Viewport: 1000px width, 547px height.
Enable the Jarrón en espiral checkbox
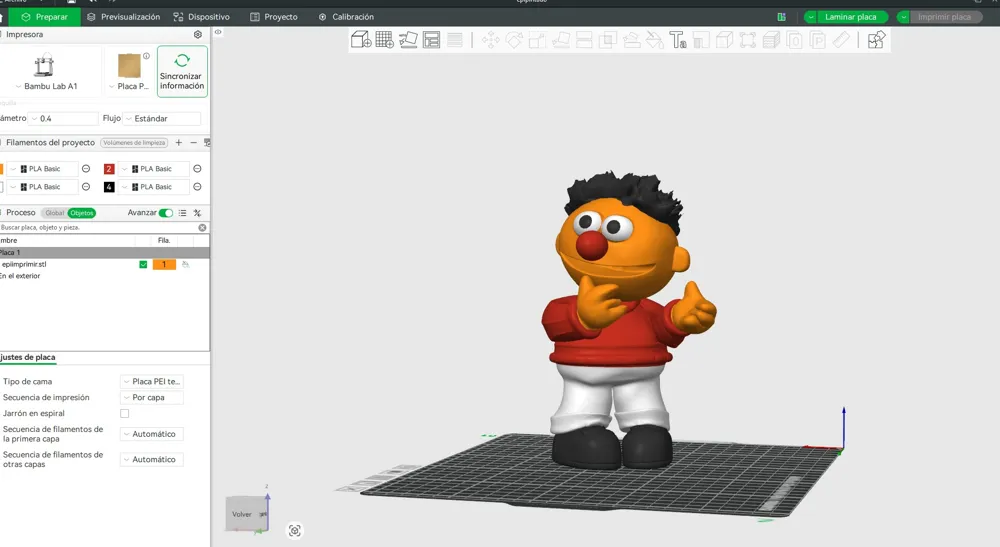point(124,414)
